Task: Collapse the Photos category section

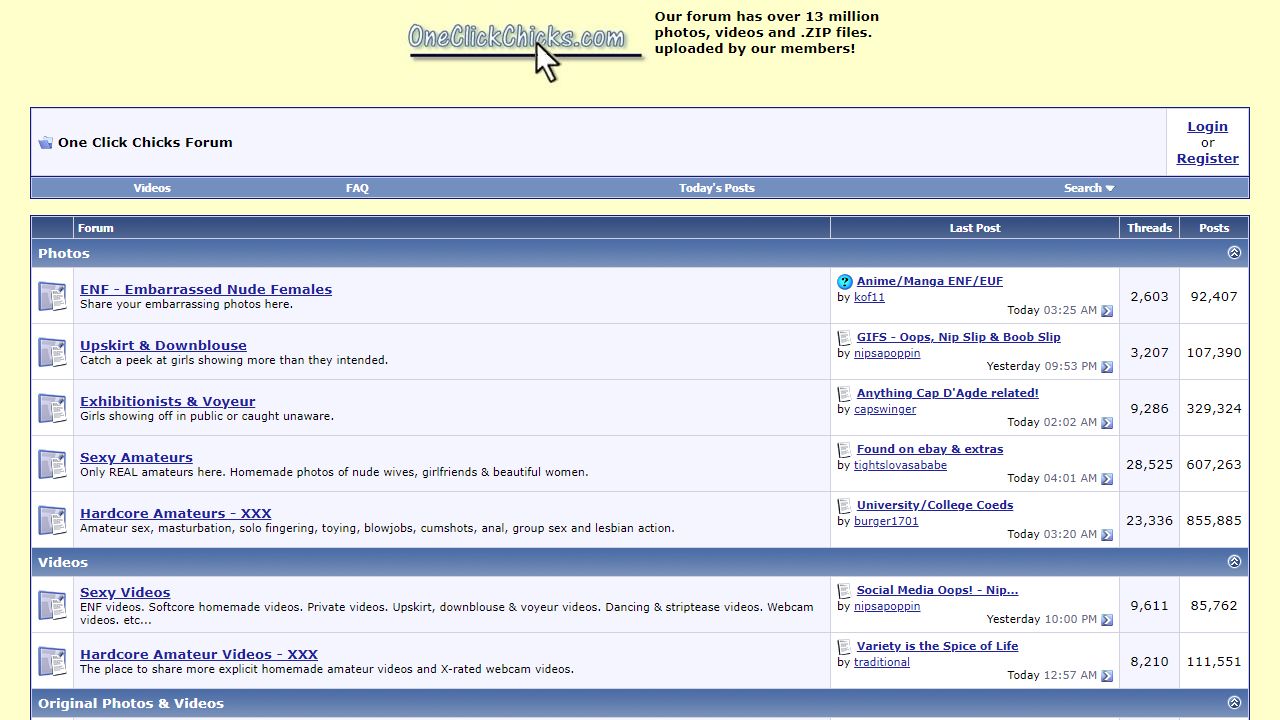Action: point(1234,253)
